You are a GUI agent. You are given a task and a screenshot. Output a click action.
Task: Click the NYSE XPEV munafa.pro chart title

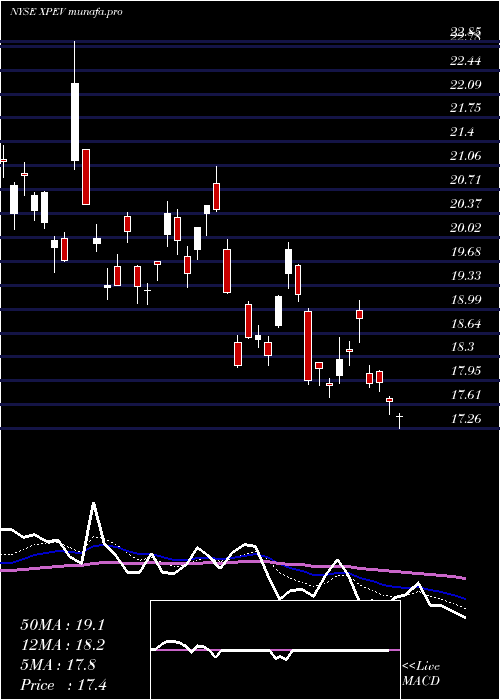pos(66,12)
